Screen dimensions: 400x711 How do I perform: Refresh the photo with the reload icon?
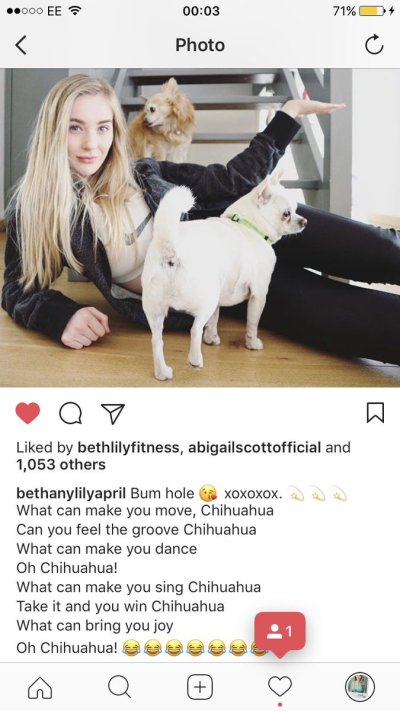(x=374, y=45)
